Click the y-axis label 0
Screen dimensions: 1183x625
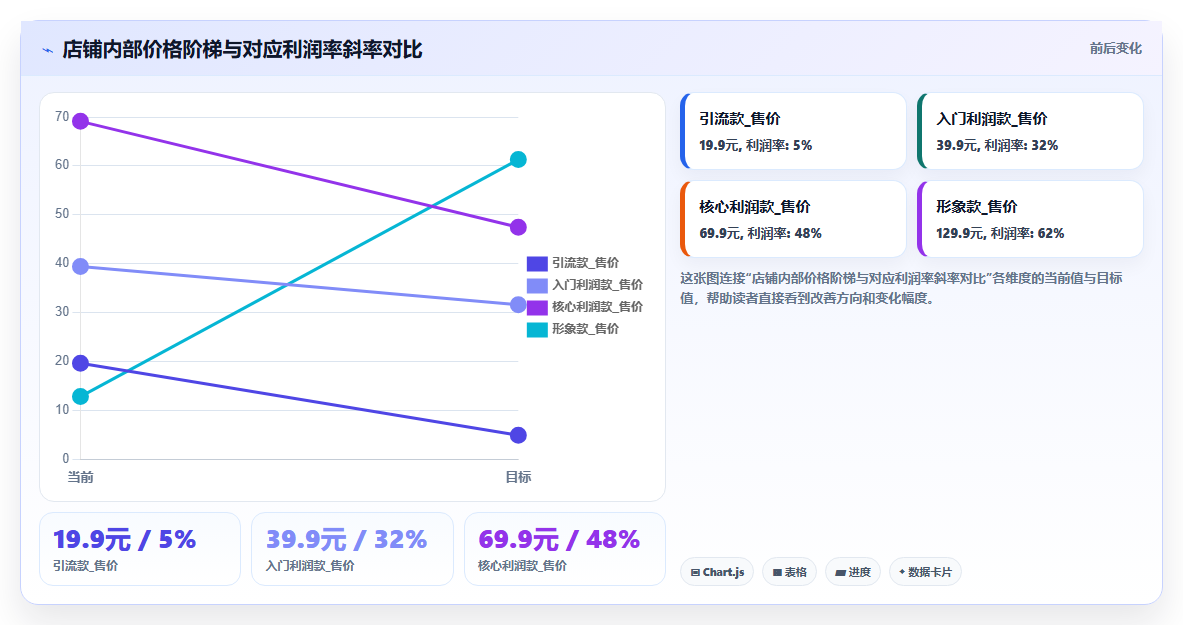coord(66,458)
